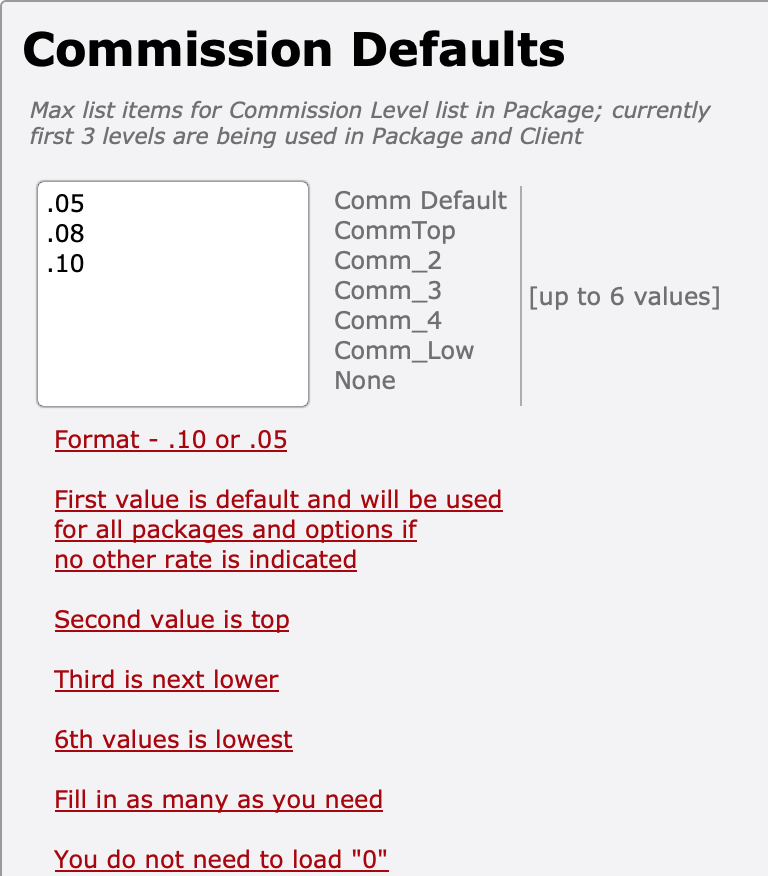The image size is (768, 876).
Task: Click "You do not need to load" link
Action: 221,859
